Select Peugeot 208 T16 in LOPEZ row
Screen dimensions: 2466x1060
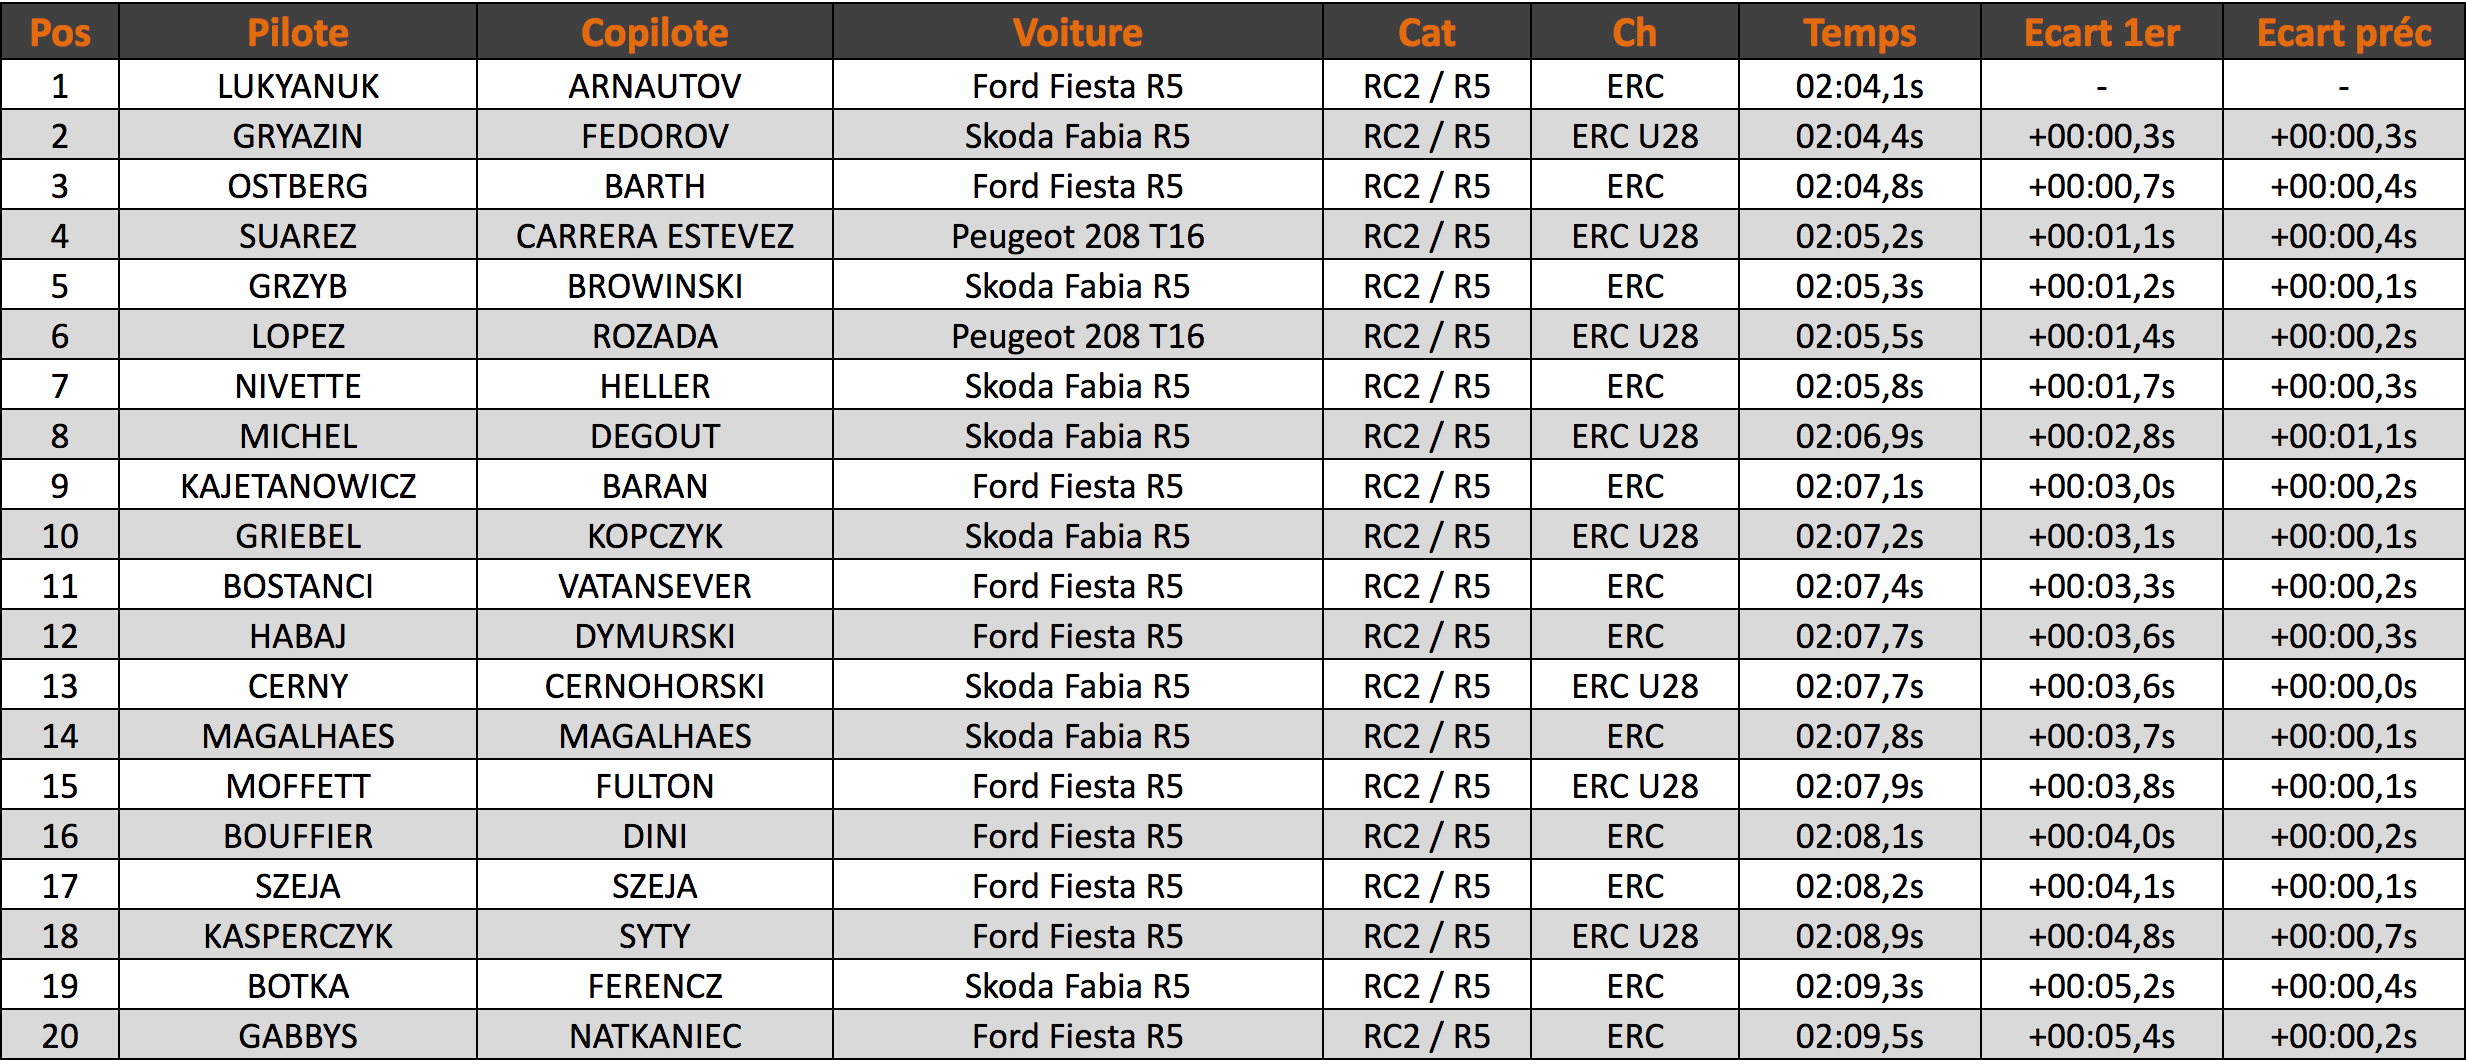pyautogui.click(x=1078, y=336)
